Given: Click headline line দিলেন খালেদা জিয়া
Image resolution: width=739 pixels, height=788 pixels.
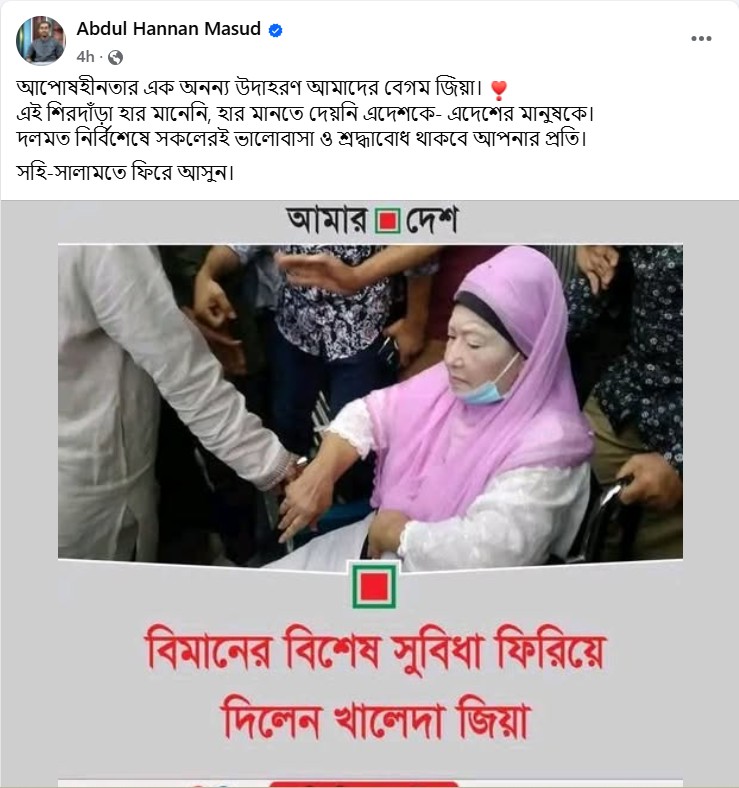Looking at the screenshot, I should tap(376, 719).
